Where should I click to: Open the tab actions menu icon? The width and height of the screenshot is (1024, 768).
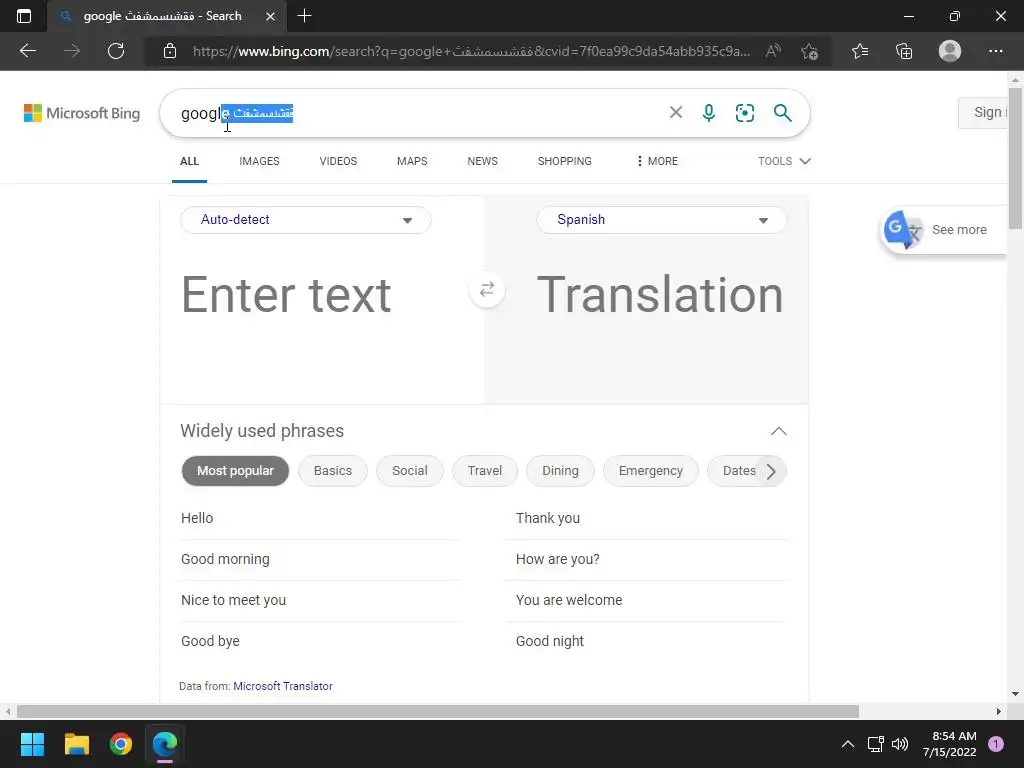click(24, 16)
